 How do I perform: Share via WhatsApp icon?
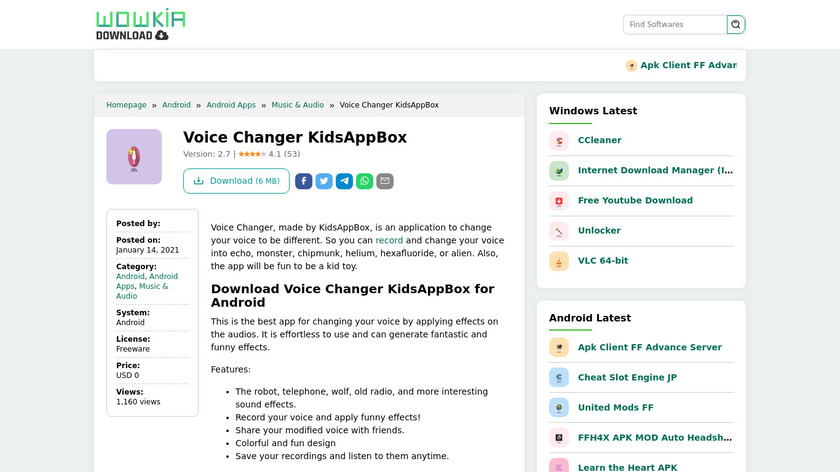click(x=364, y=181)
